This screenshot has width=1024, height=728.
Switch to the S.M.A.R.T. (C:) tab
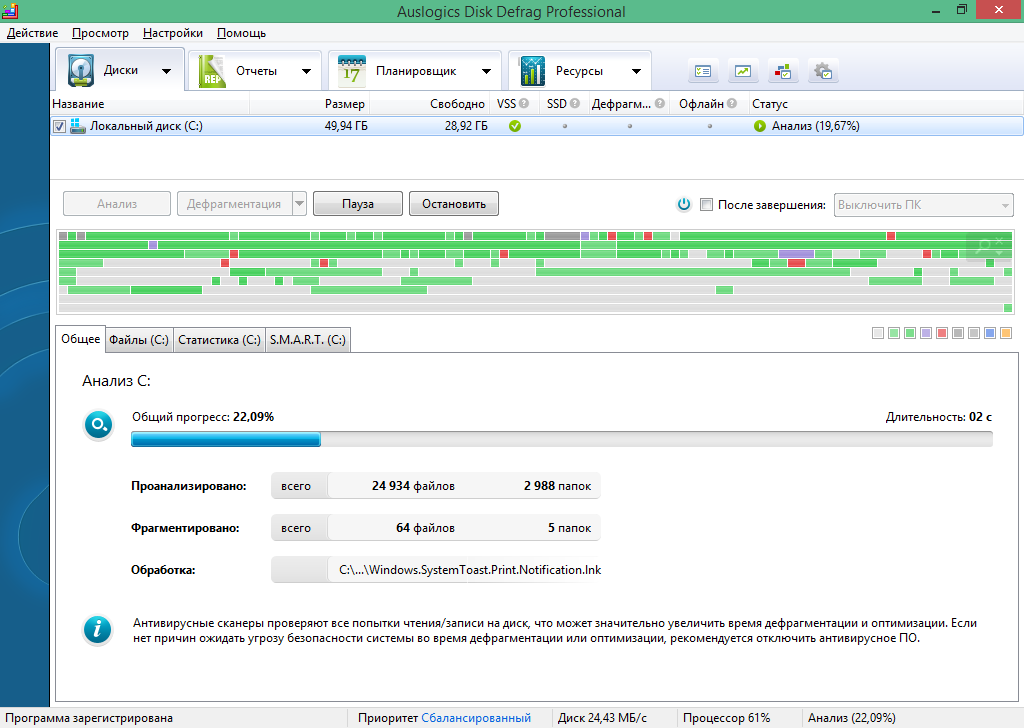(306, 339)
